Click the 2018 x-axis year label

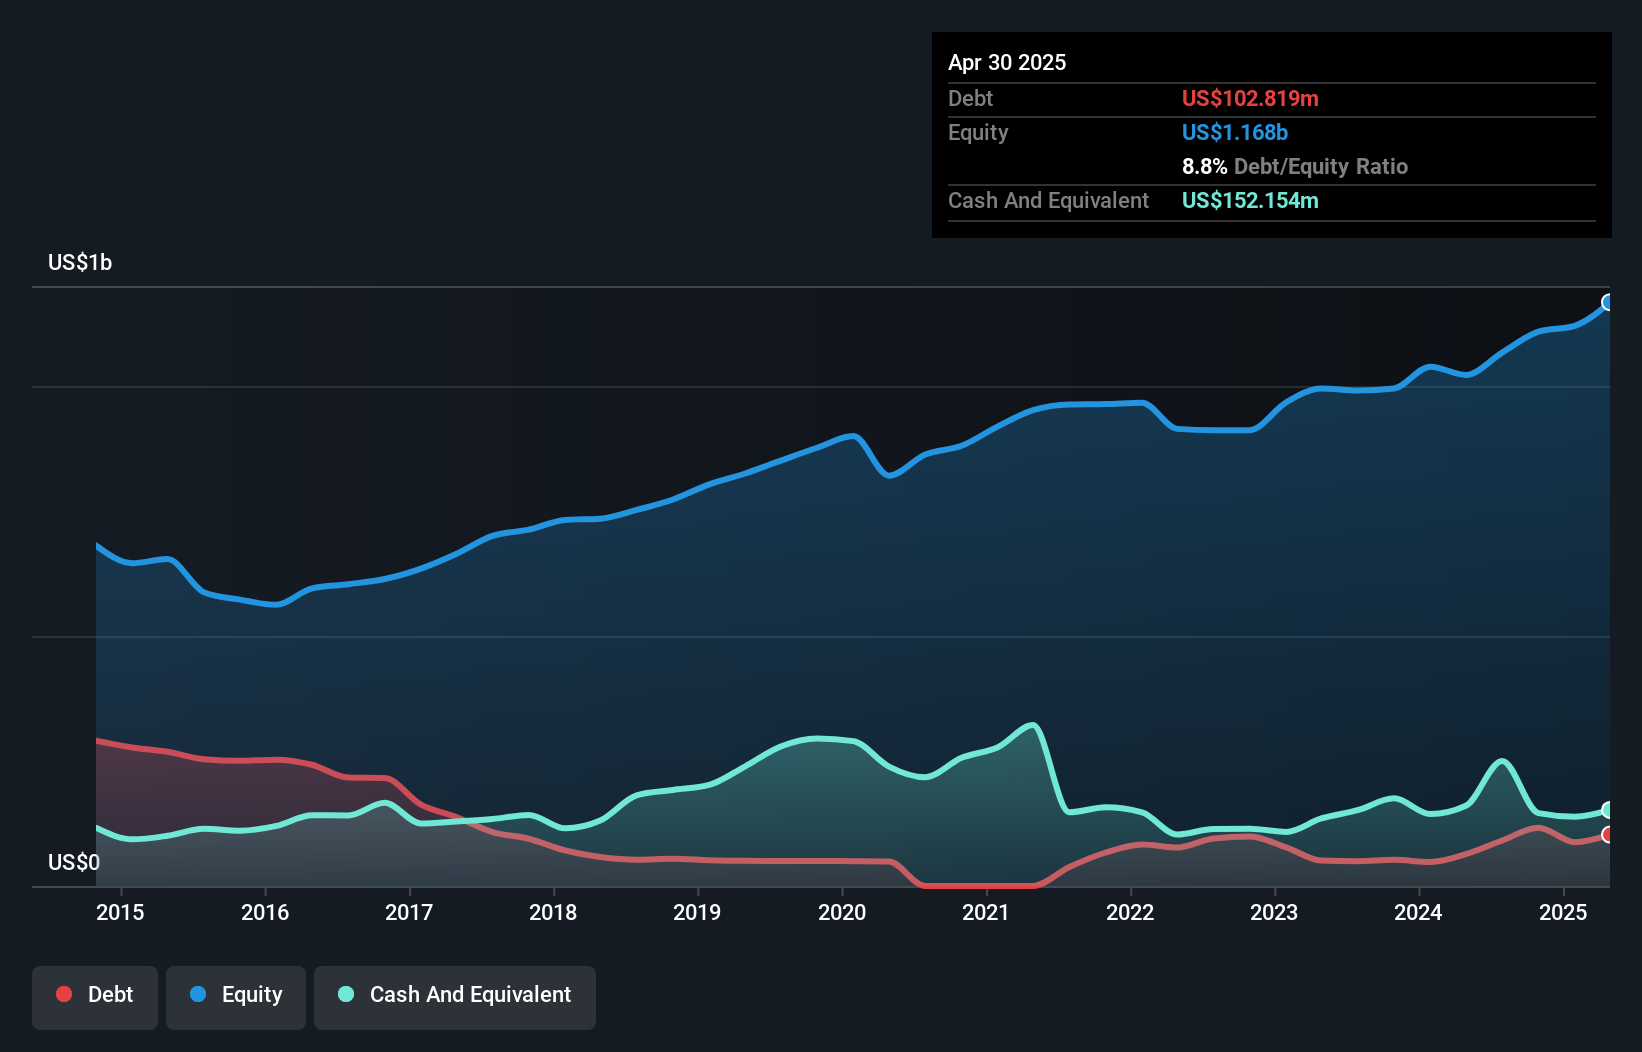[553, 912]
